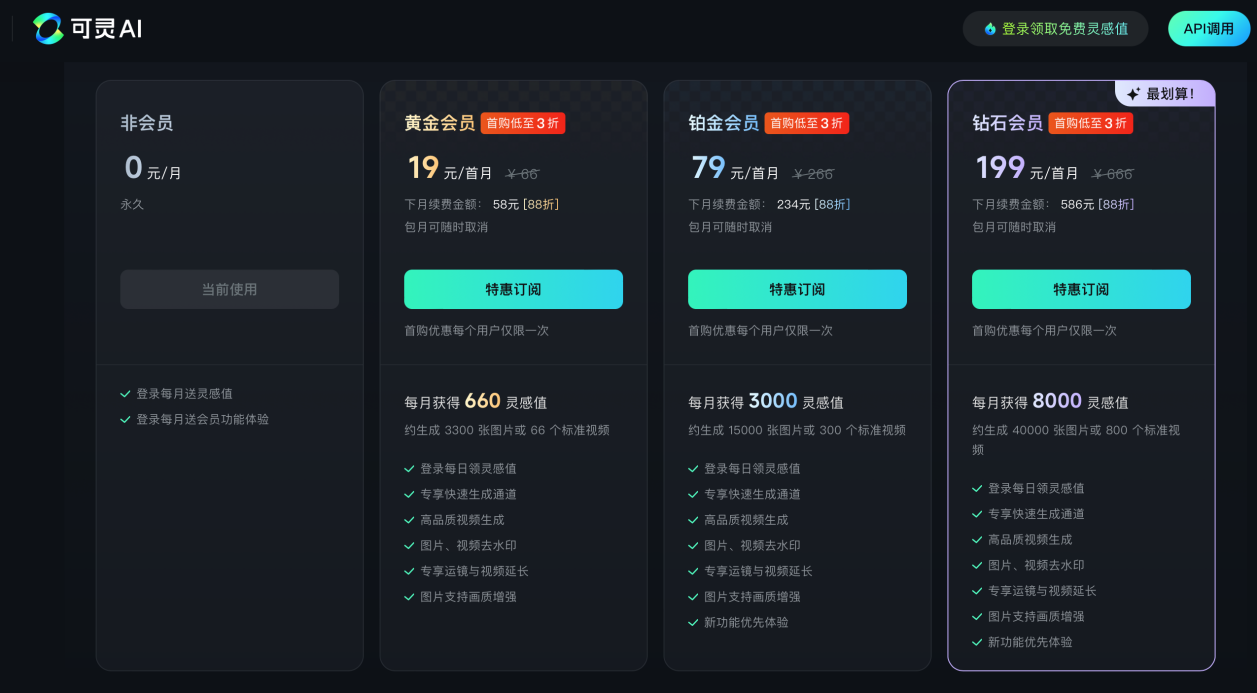1257x693 pixels.
Task: Click the 最划算! badge label
Action: point(1170,94)
